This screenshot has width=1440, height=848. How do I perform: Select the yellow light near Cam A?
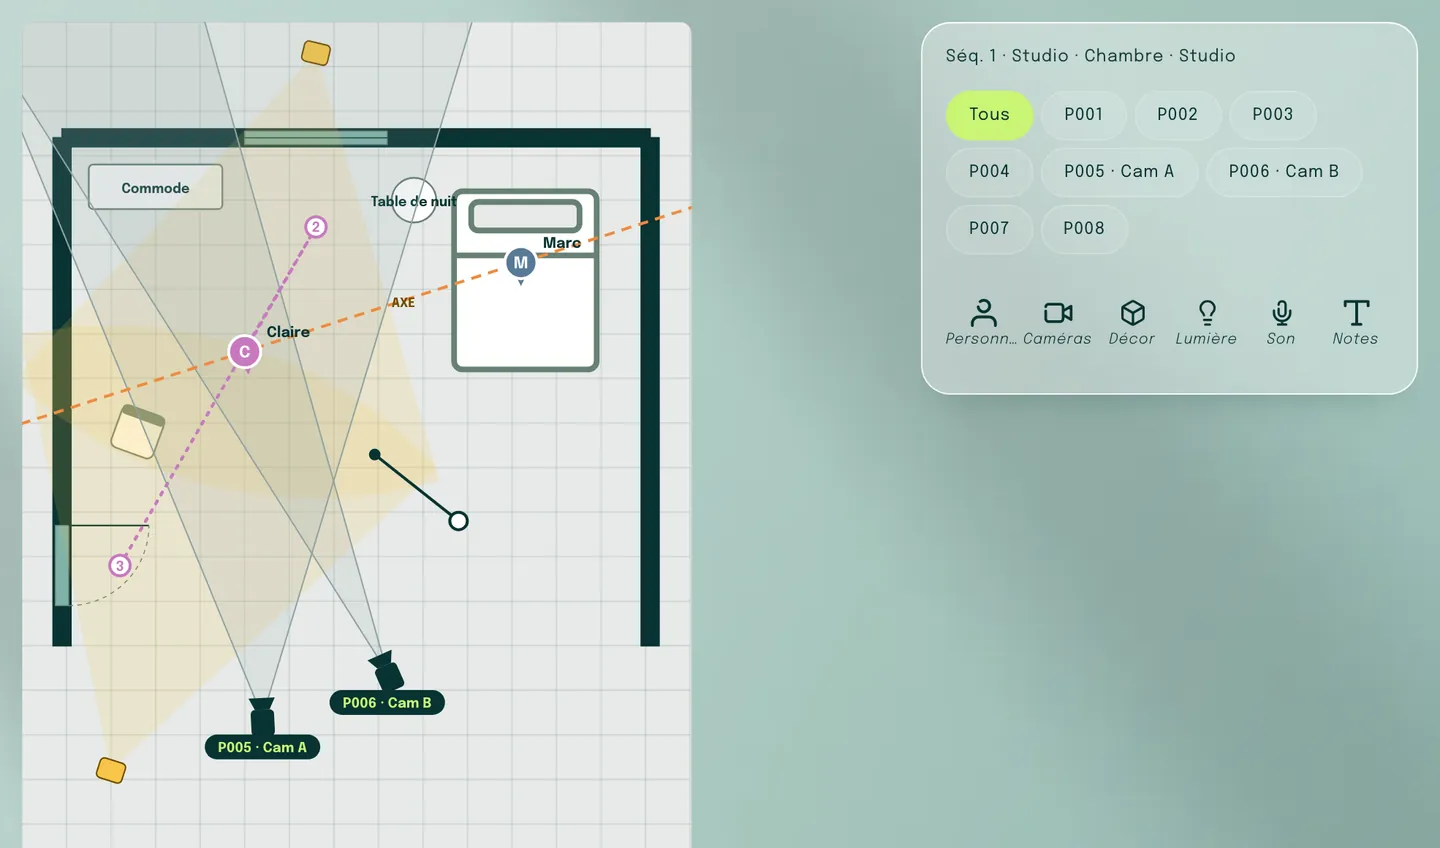pyautogui.click(x=111, y=770)
